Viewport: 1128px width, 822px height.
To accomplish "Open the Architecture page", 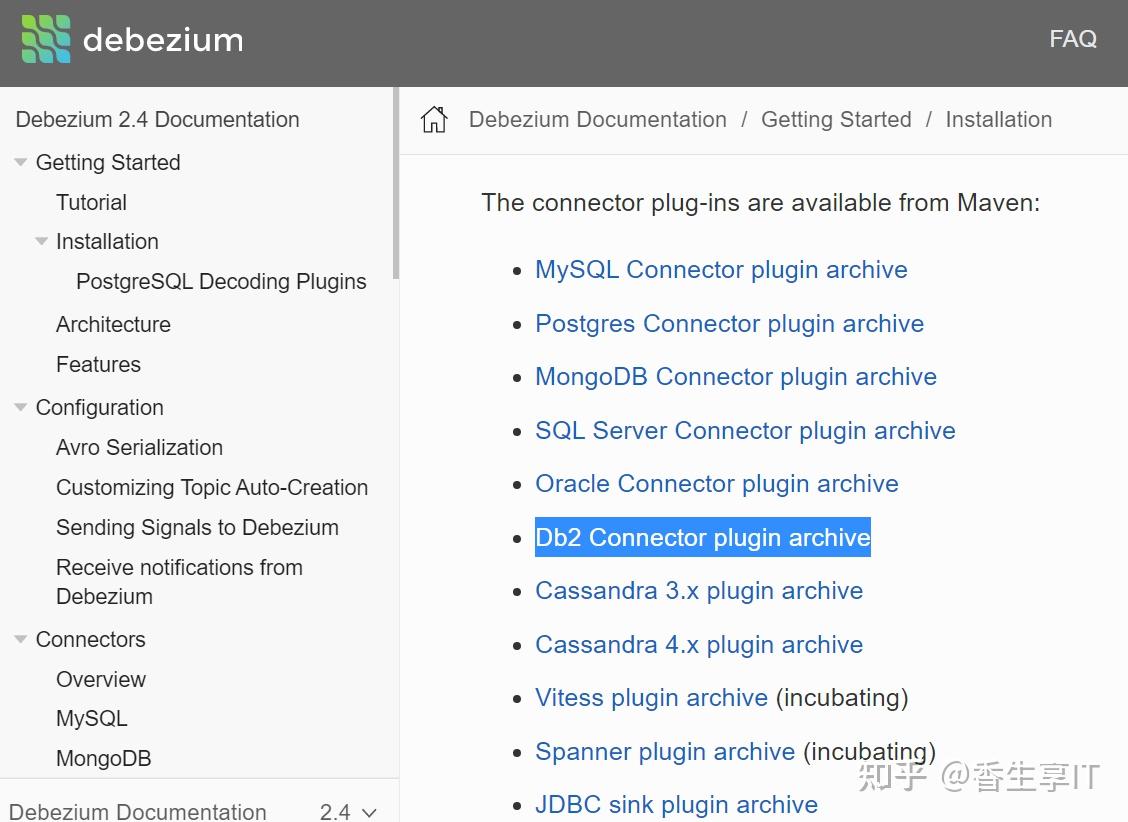I will coord(113,324).
